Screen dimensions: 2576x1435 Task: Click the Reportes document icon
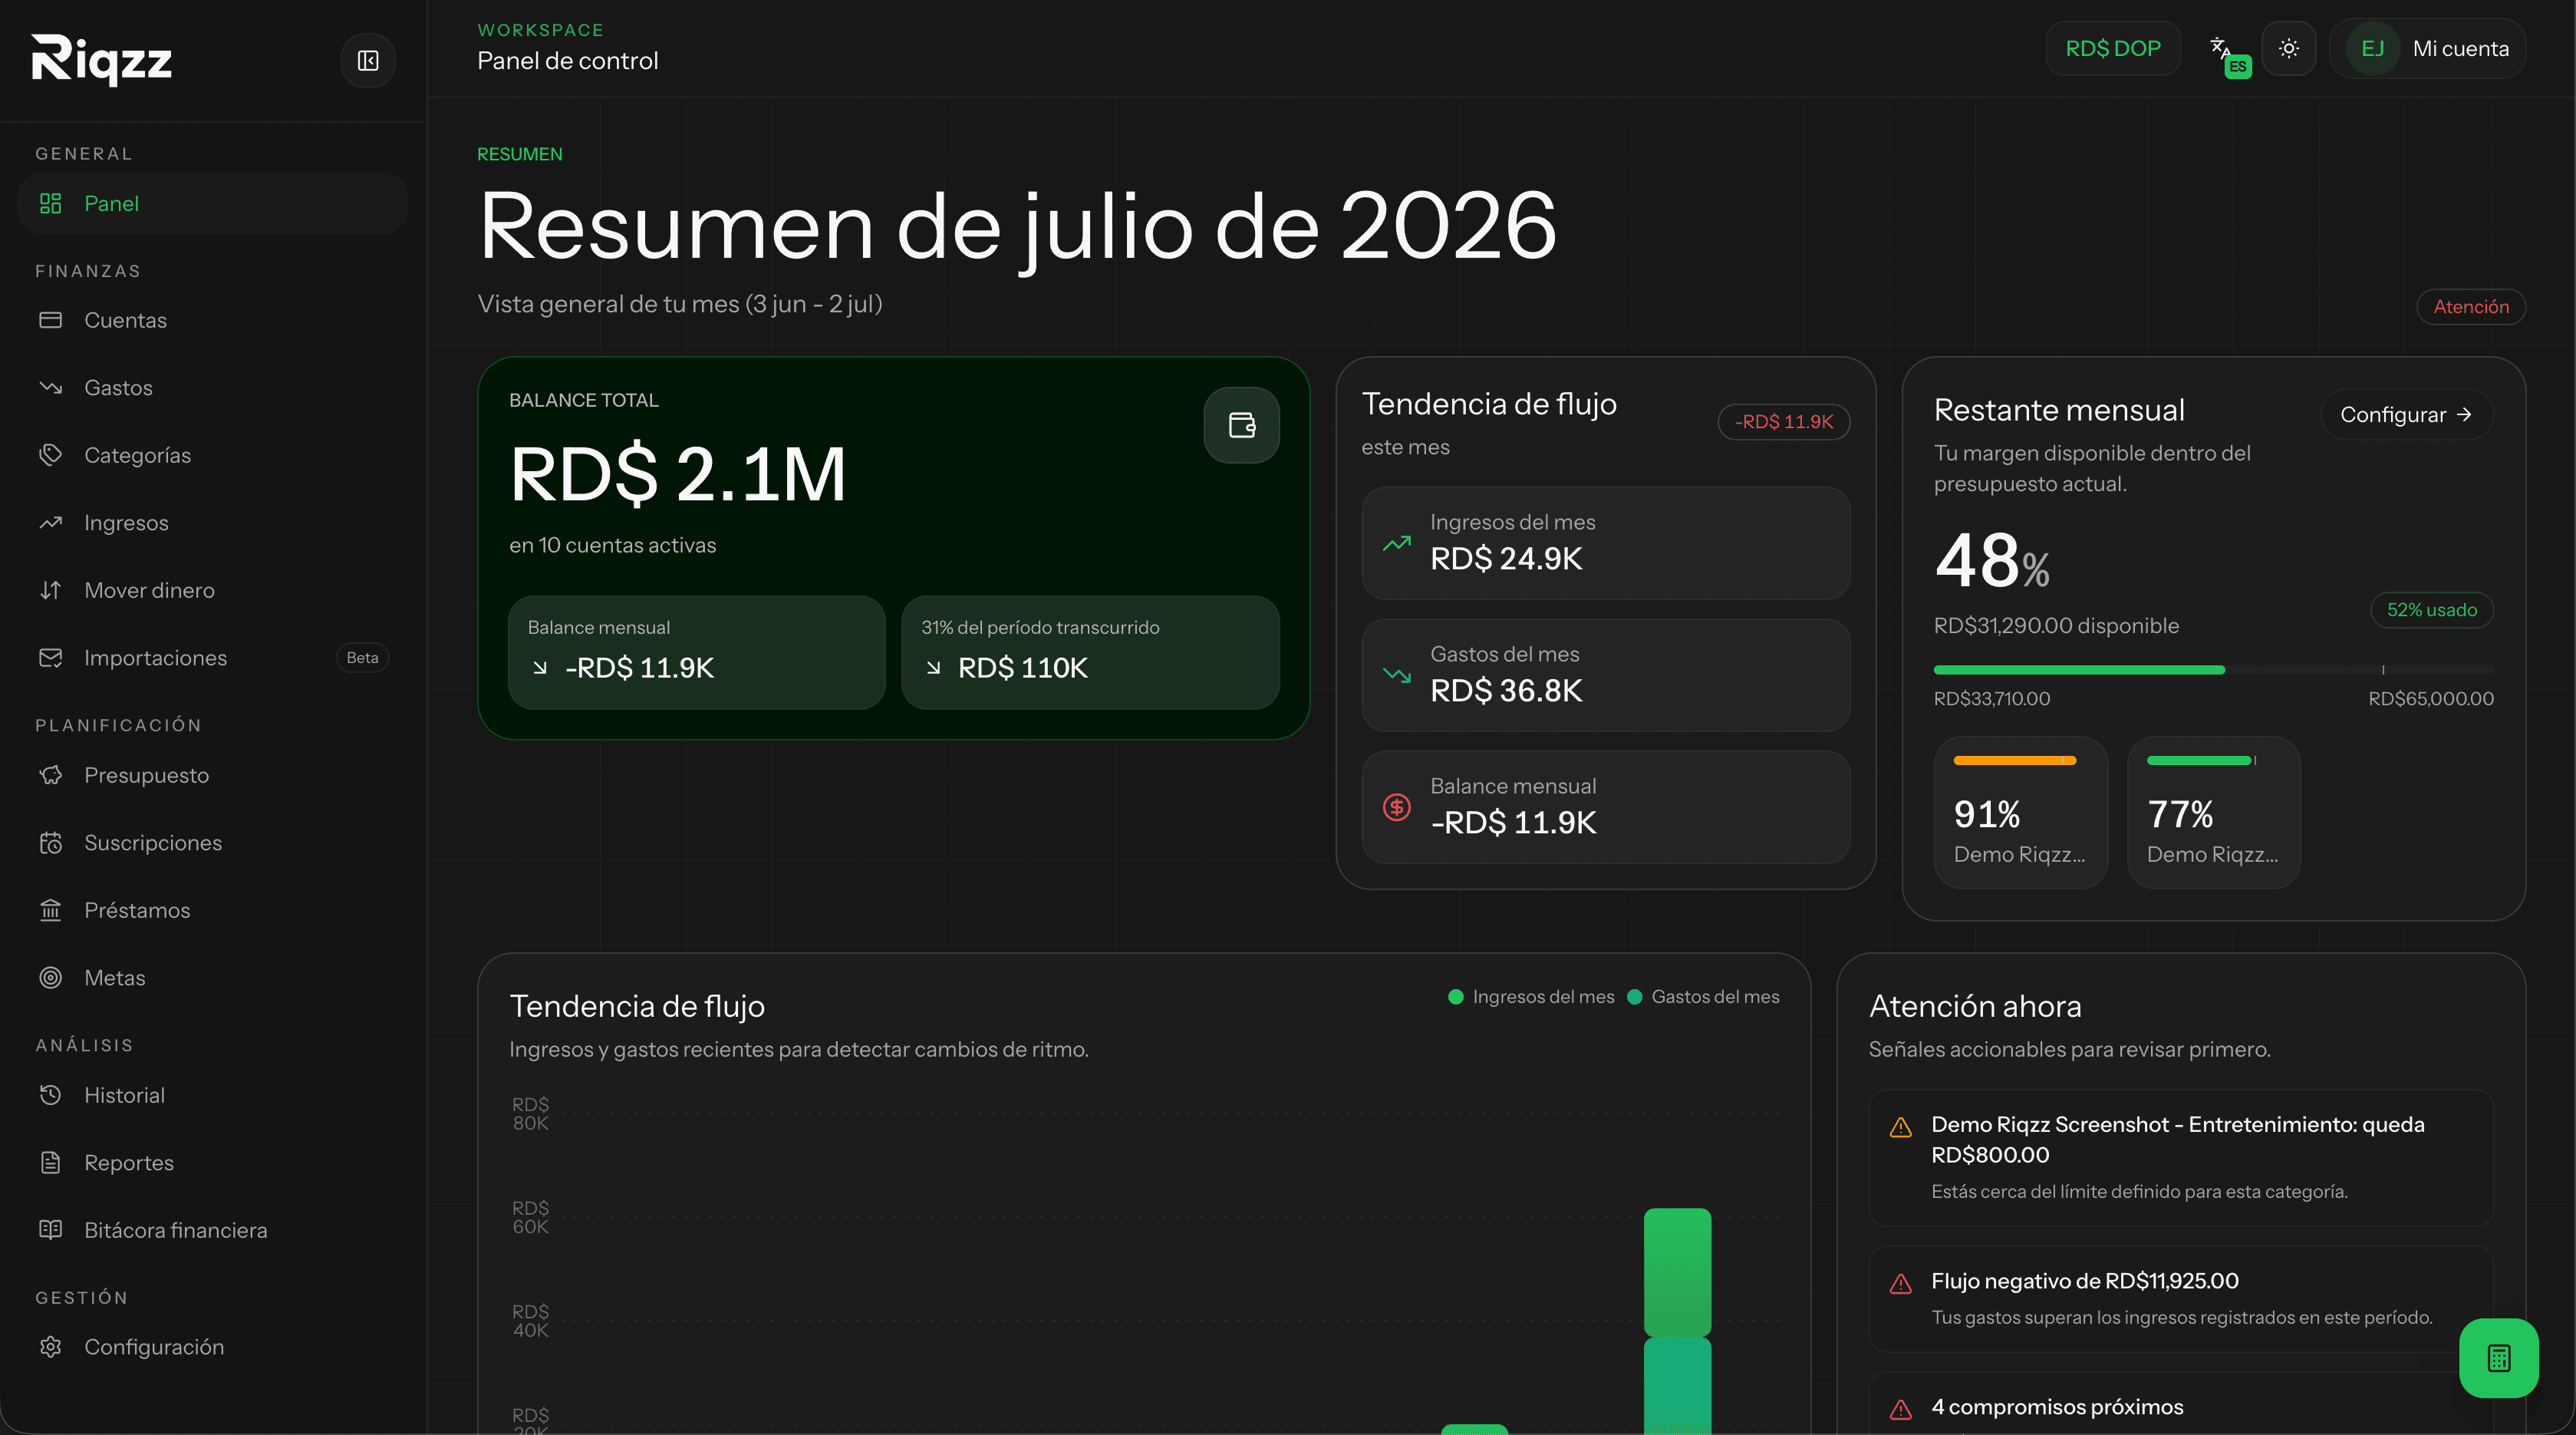[51, 1163]
